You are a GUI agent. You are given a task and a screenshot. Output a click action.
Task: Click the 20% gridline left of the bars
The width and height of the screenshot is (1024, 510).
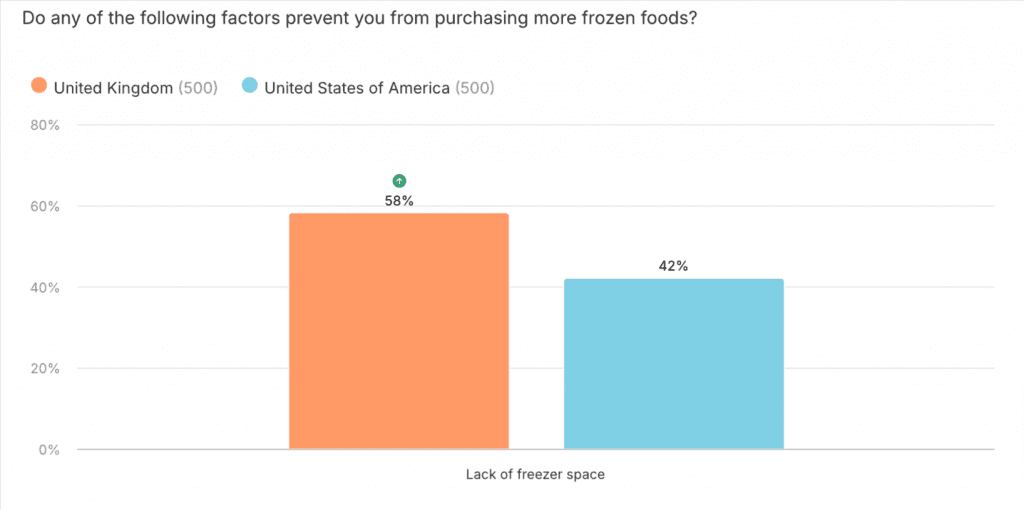pyautogui.click(x=180, y=368)
